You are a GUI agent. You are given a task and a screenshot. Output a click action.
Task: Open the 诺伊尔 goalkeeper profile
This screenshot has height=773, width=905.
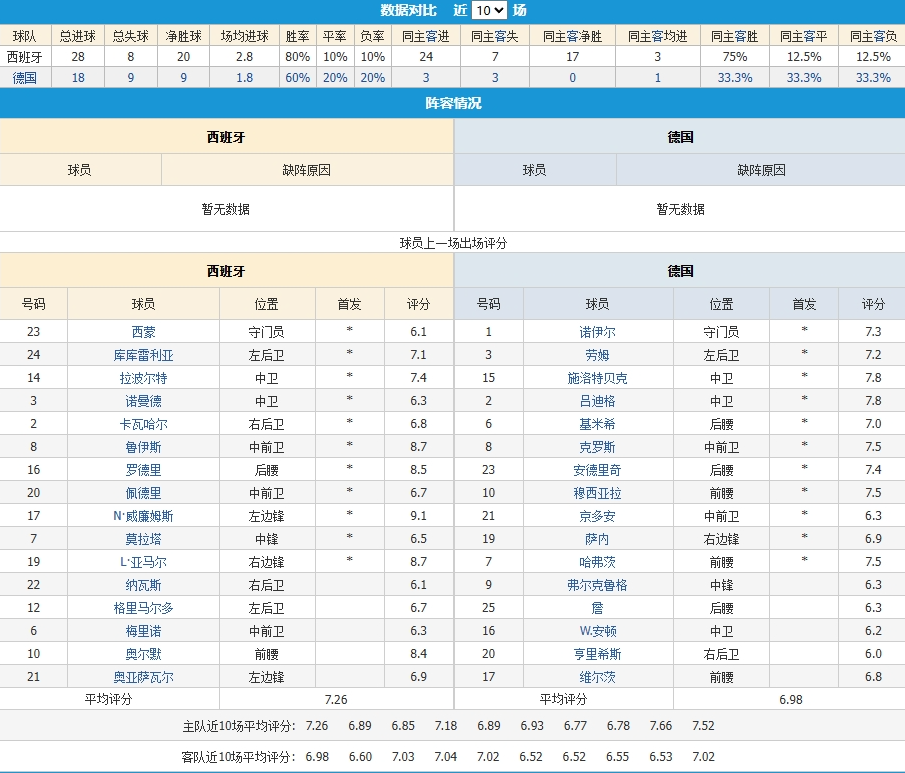click(x=597, y=332)
